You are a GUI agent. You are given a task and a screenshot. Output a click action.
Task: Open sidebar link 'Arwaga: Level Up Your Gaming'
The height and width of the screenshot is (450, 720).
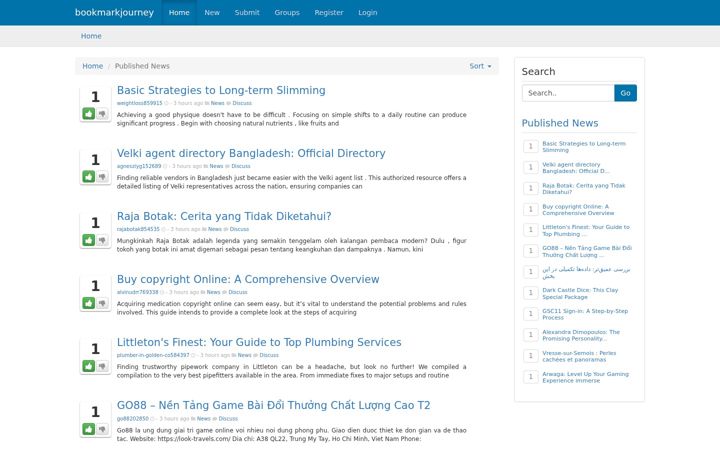(585, 377)
